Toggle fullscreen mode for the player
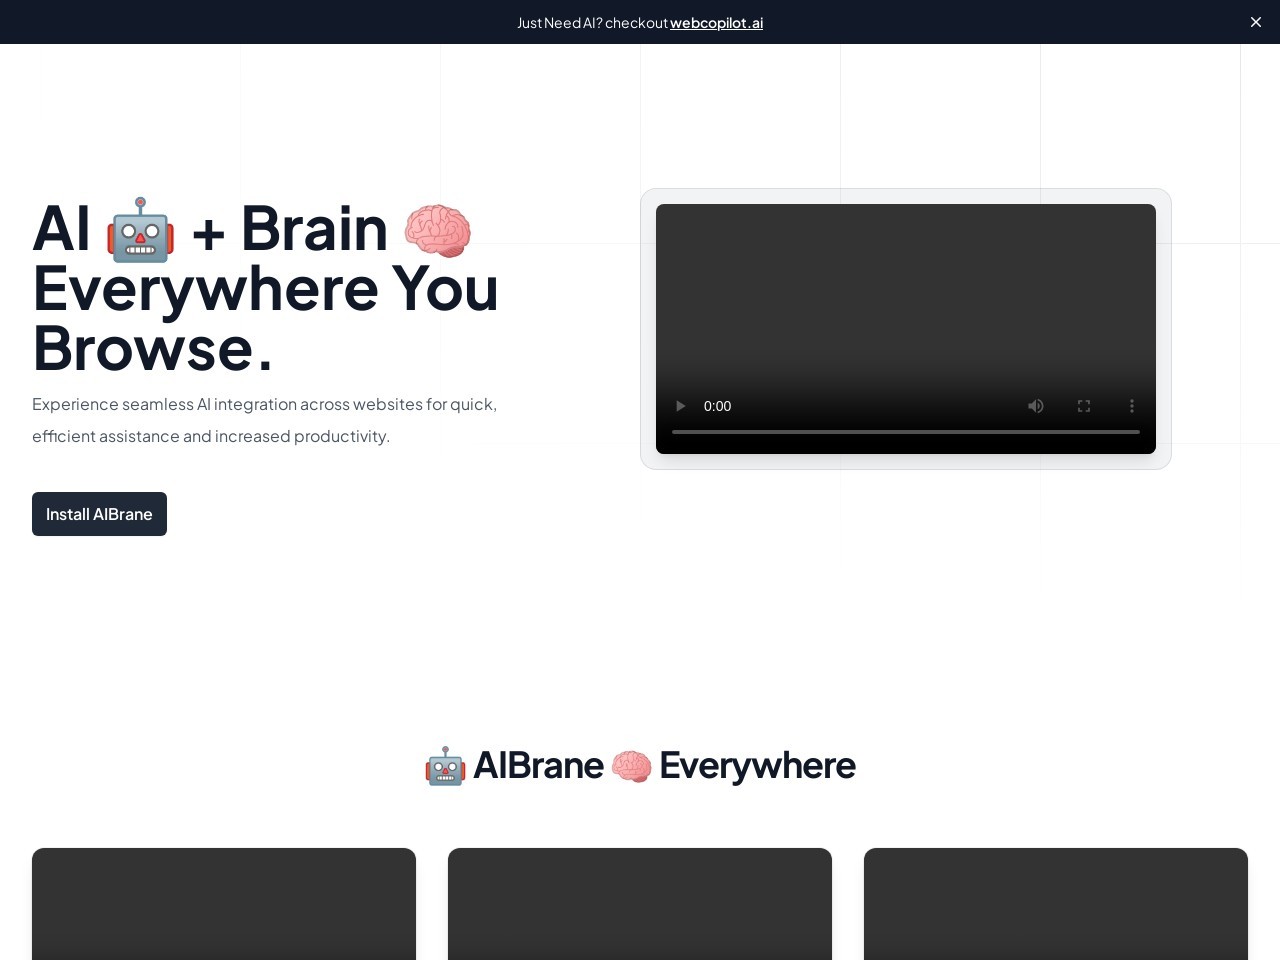Viewport: 1280px width, 960px height. pos(1084,406)
